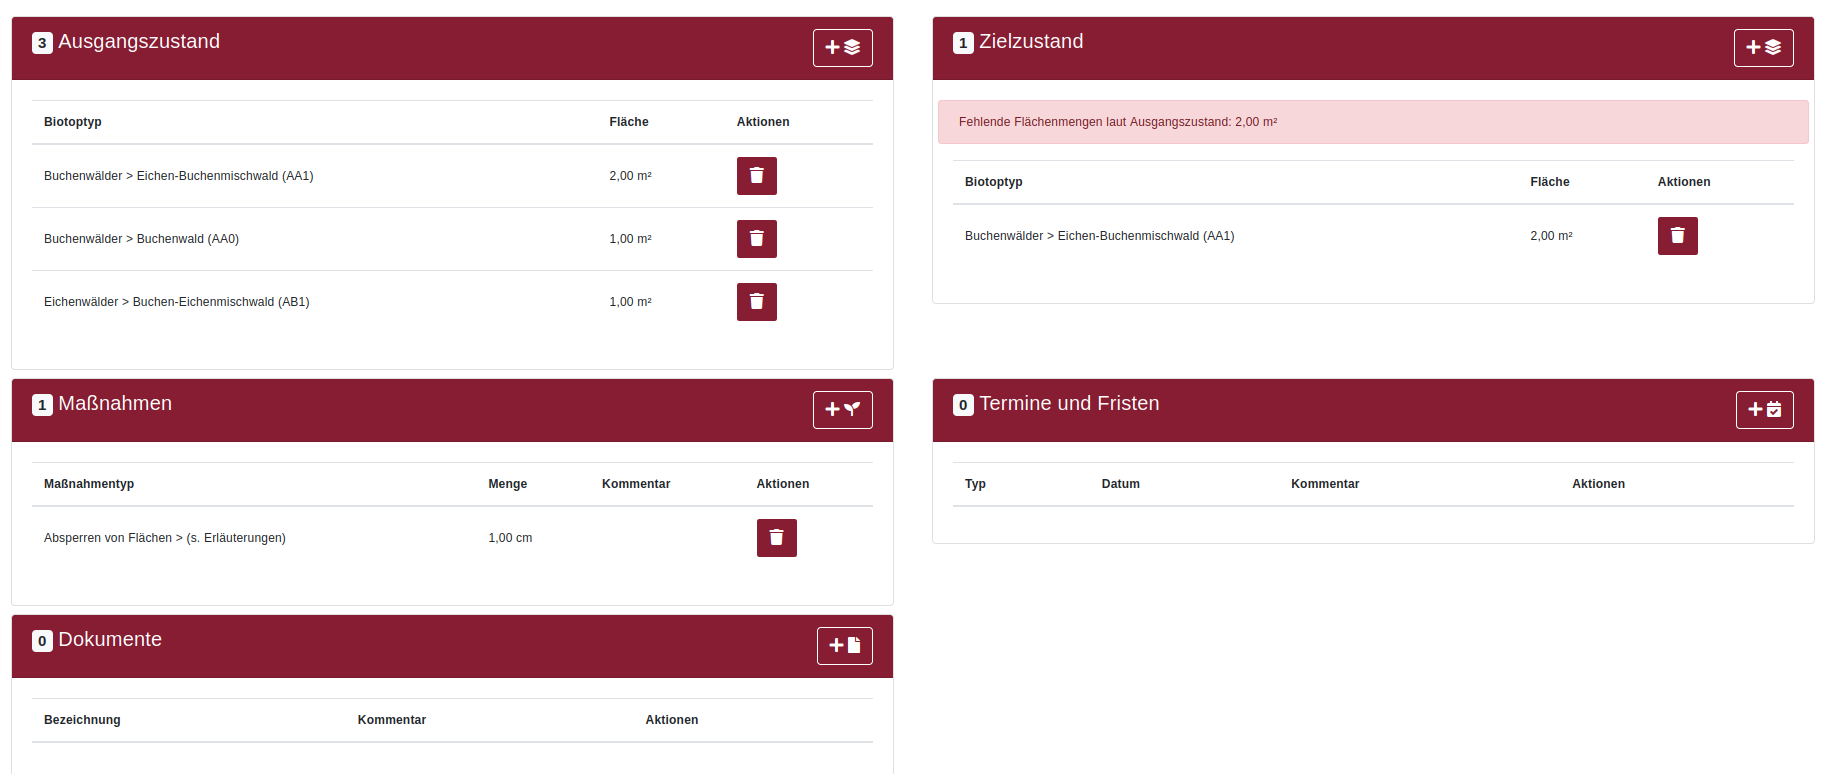The width and height of the screenshot is (1824, 774).
Task: Delete the Buchen-Eichenmischwald (AB1) row
Action: click(x=756, y=302)
